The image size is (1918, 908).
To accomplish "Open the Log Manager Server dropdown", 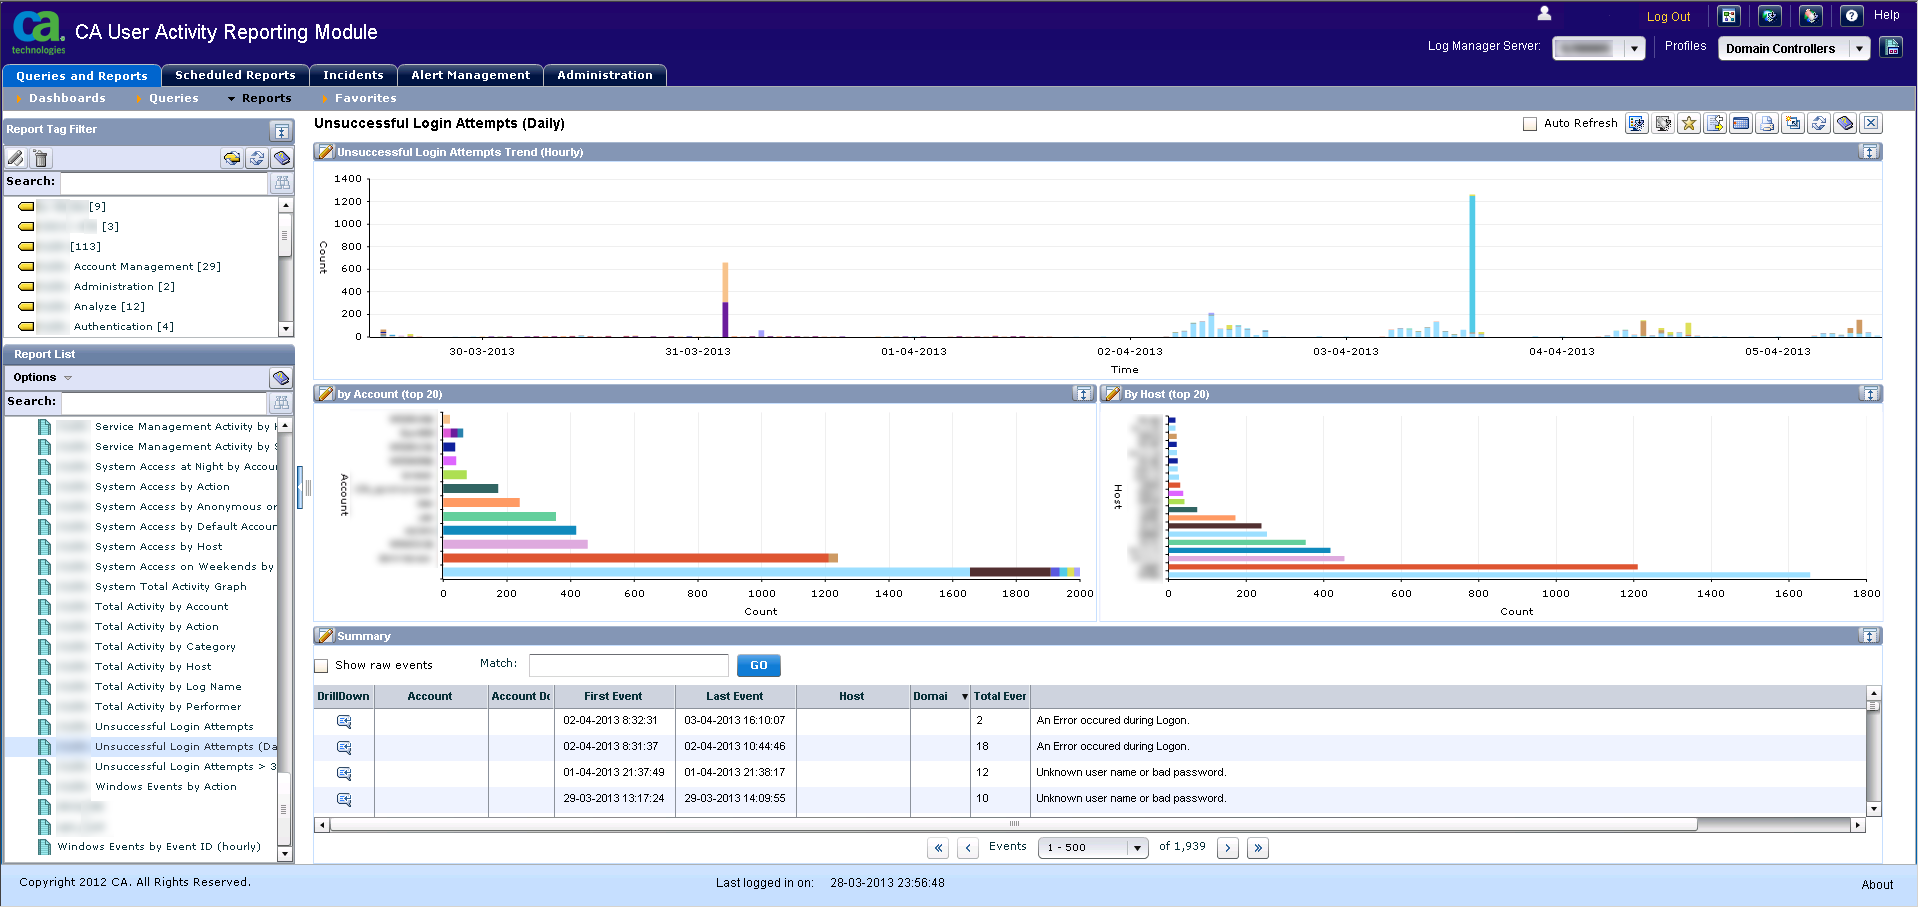I will [x=1634, y=48].
